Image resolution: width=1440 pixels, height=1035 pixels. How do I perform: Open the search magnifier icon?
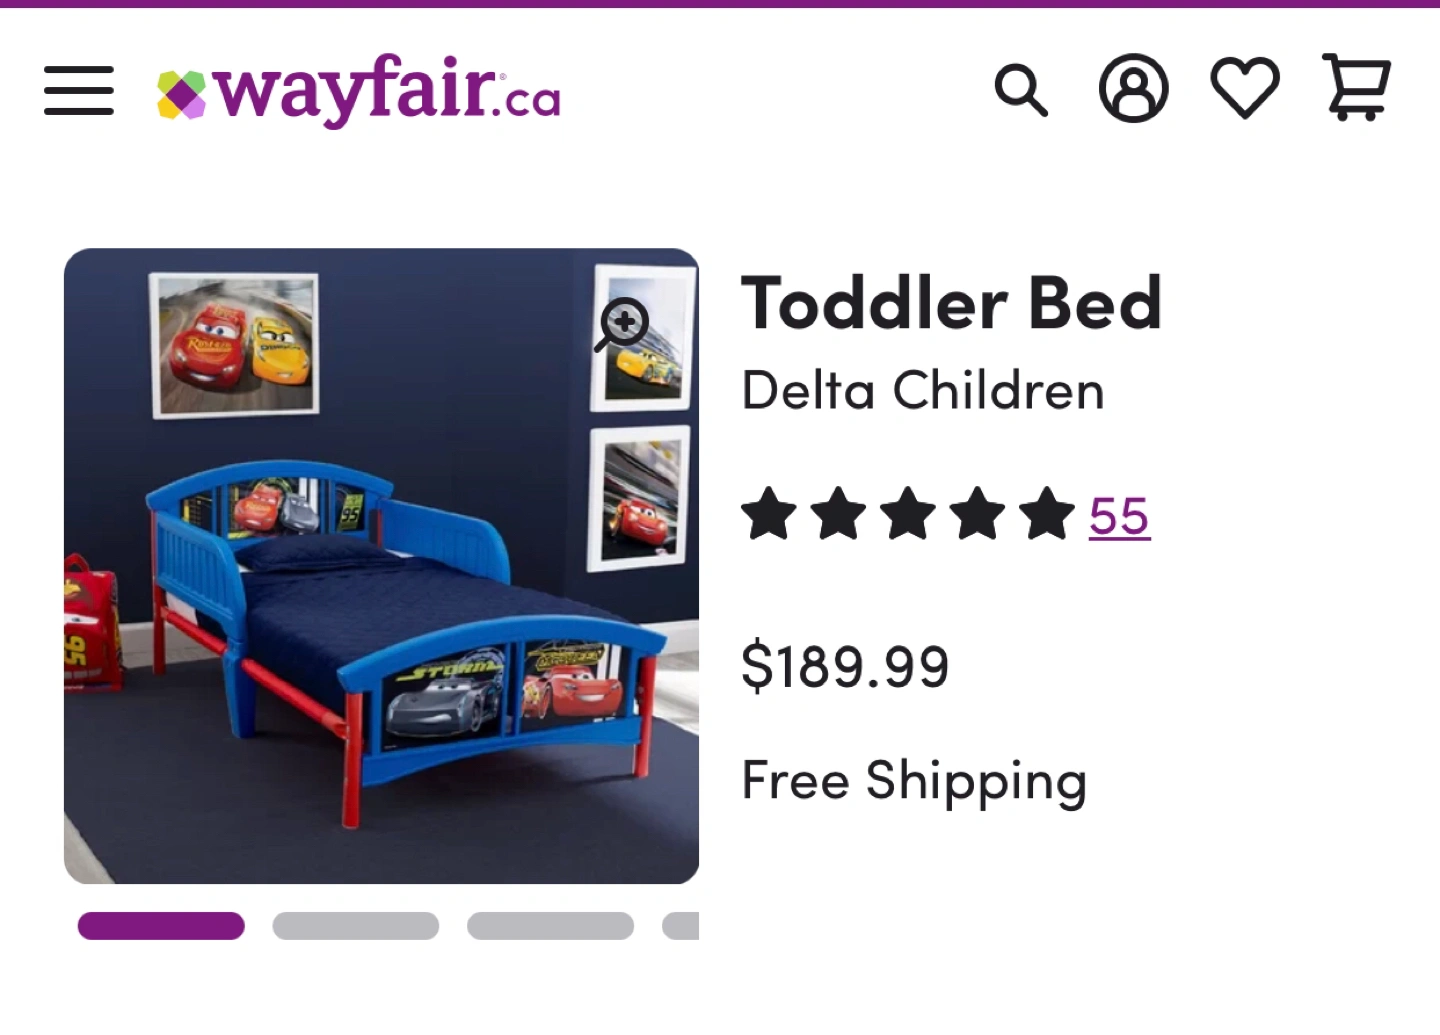click(x=1021, y=91)
